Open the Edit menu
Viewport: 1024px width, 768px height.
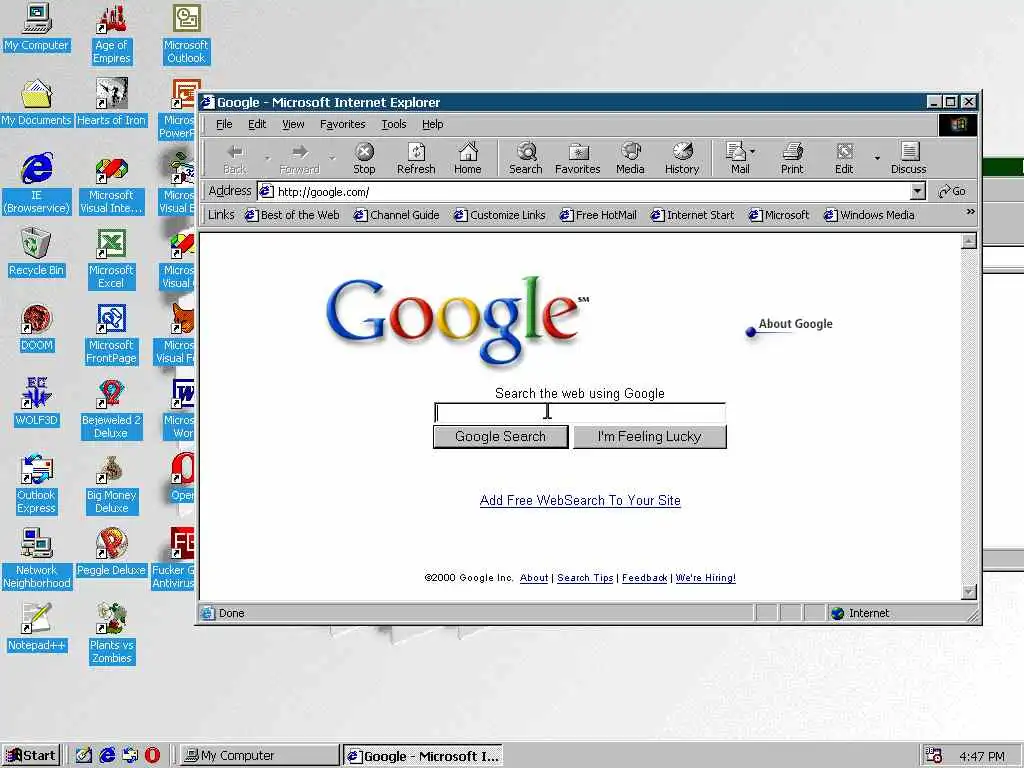pos(257,124)
